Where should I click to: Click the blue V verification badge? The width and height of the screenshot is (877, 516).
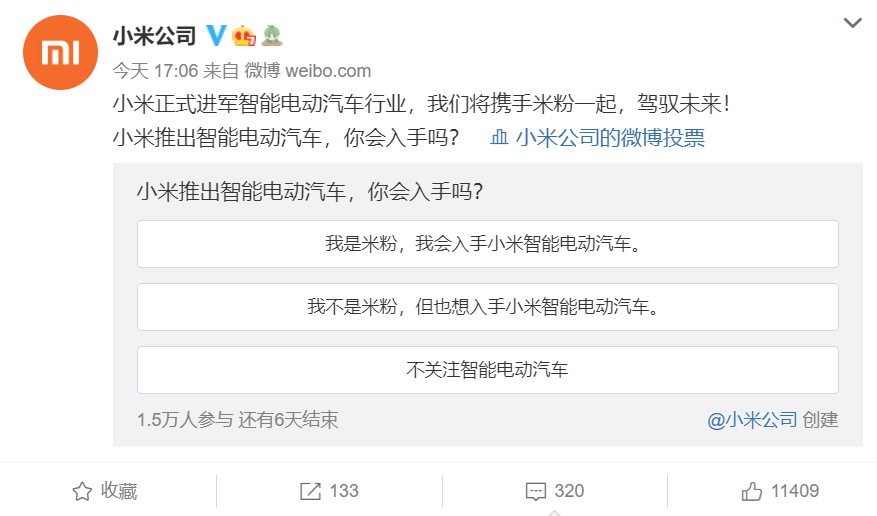pos(216,37)
